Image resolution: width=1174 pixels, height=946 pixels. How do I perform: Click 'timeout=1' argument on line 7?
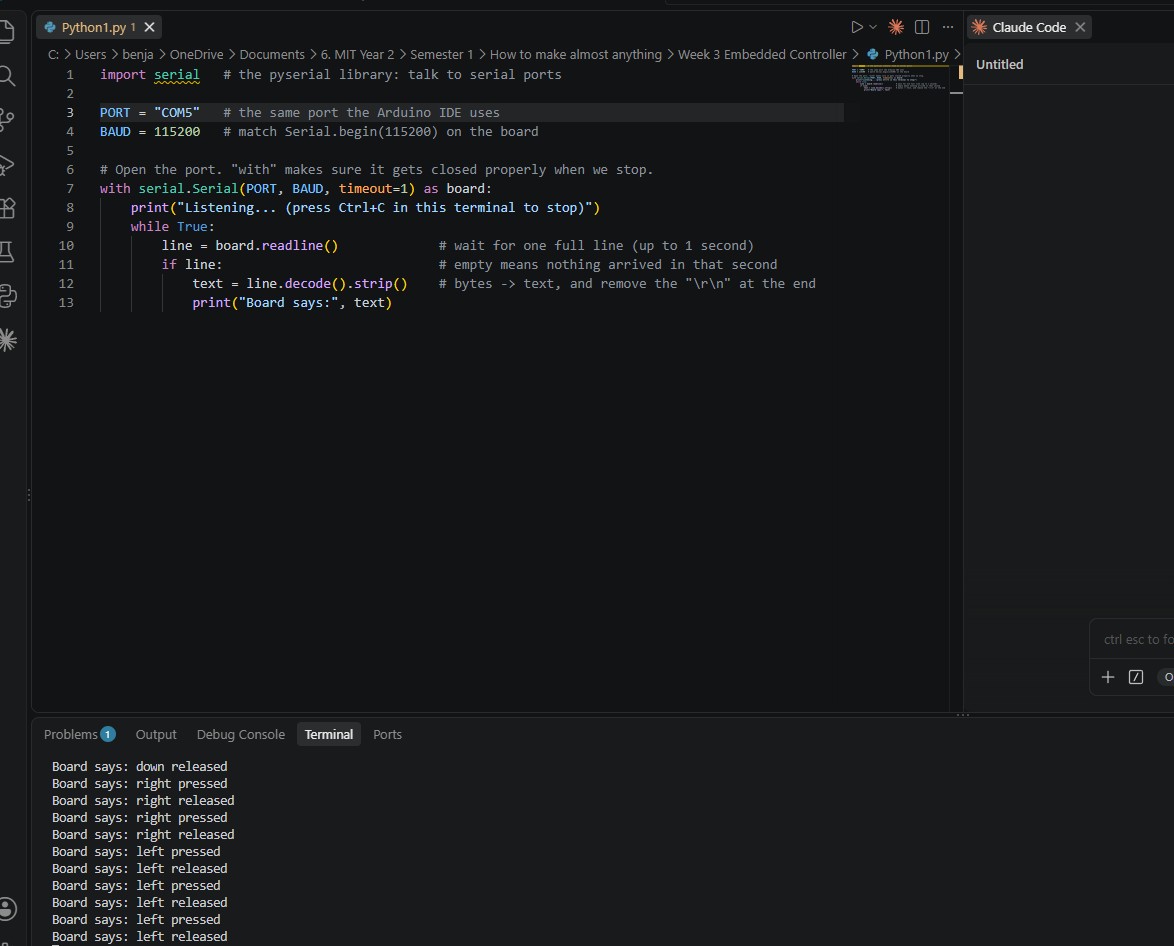pyautogui.click(x=373, y=189)
